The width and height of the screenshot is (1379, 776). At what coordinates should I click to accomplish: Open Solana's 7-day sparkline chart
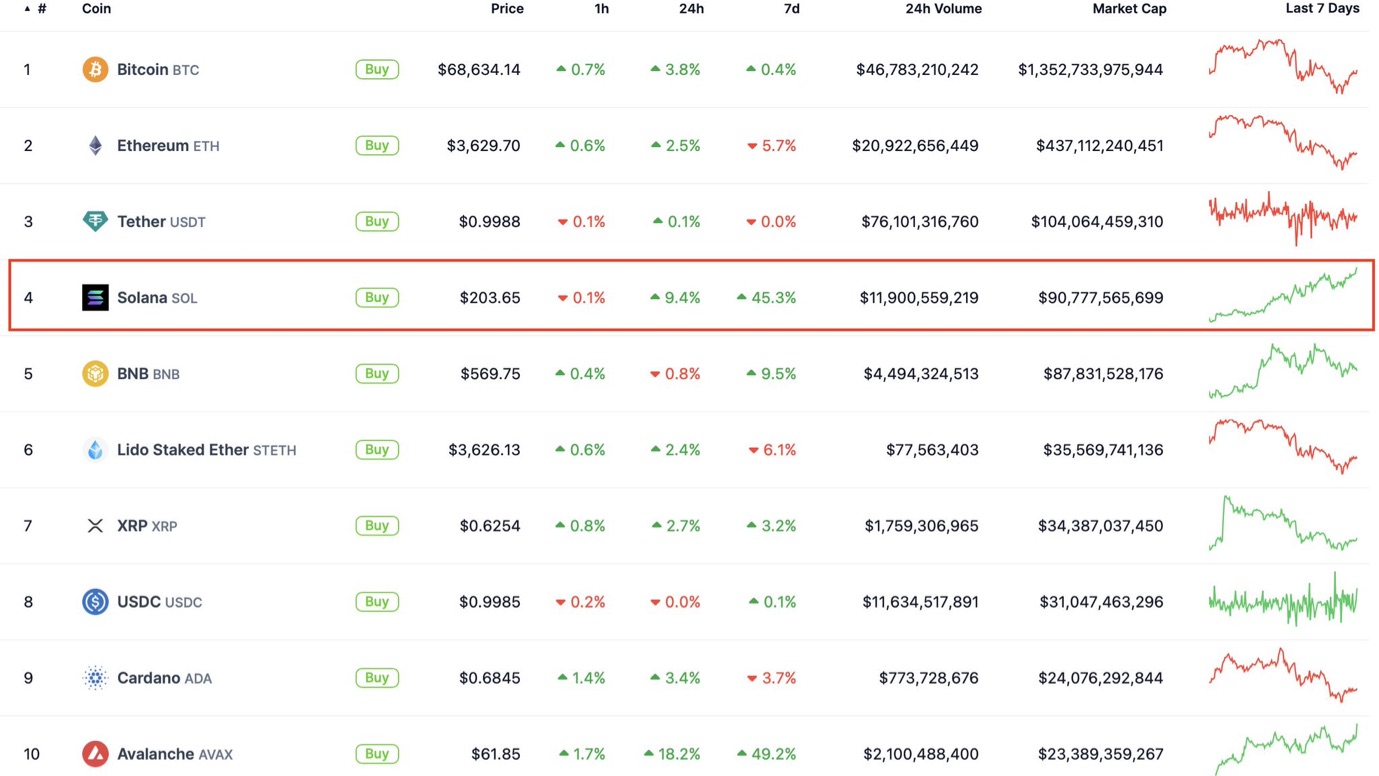[1283, 296]
